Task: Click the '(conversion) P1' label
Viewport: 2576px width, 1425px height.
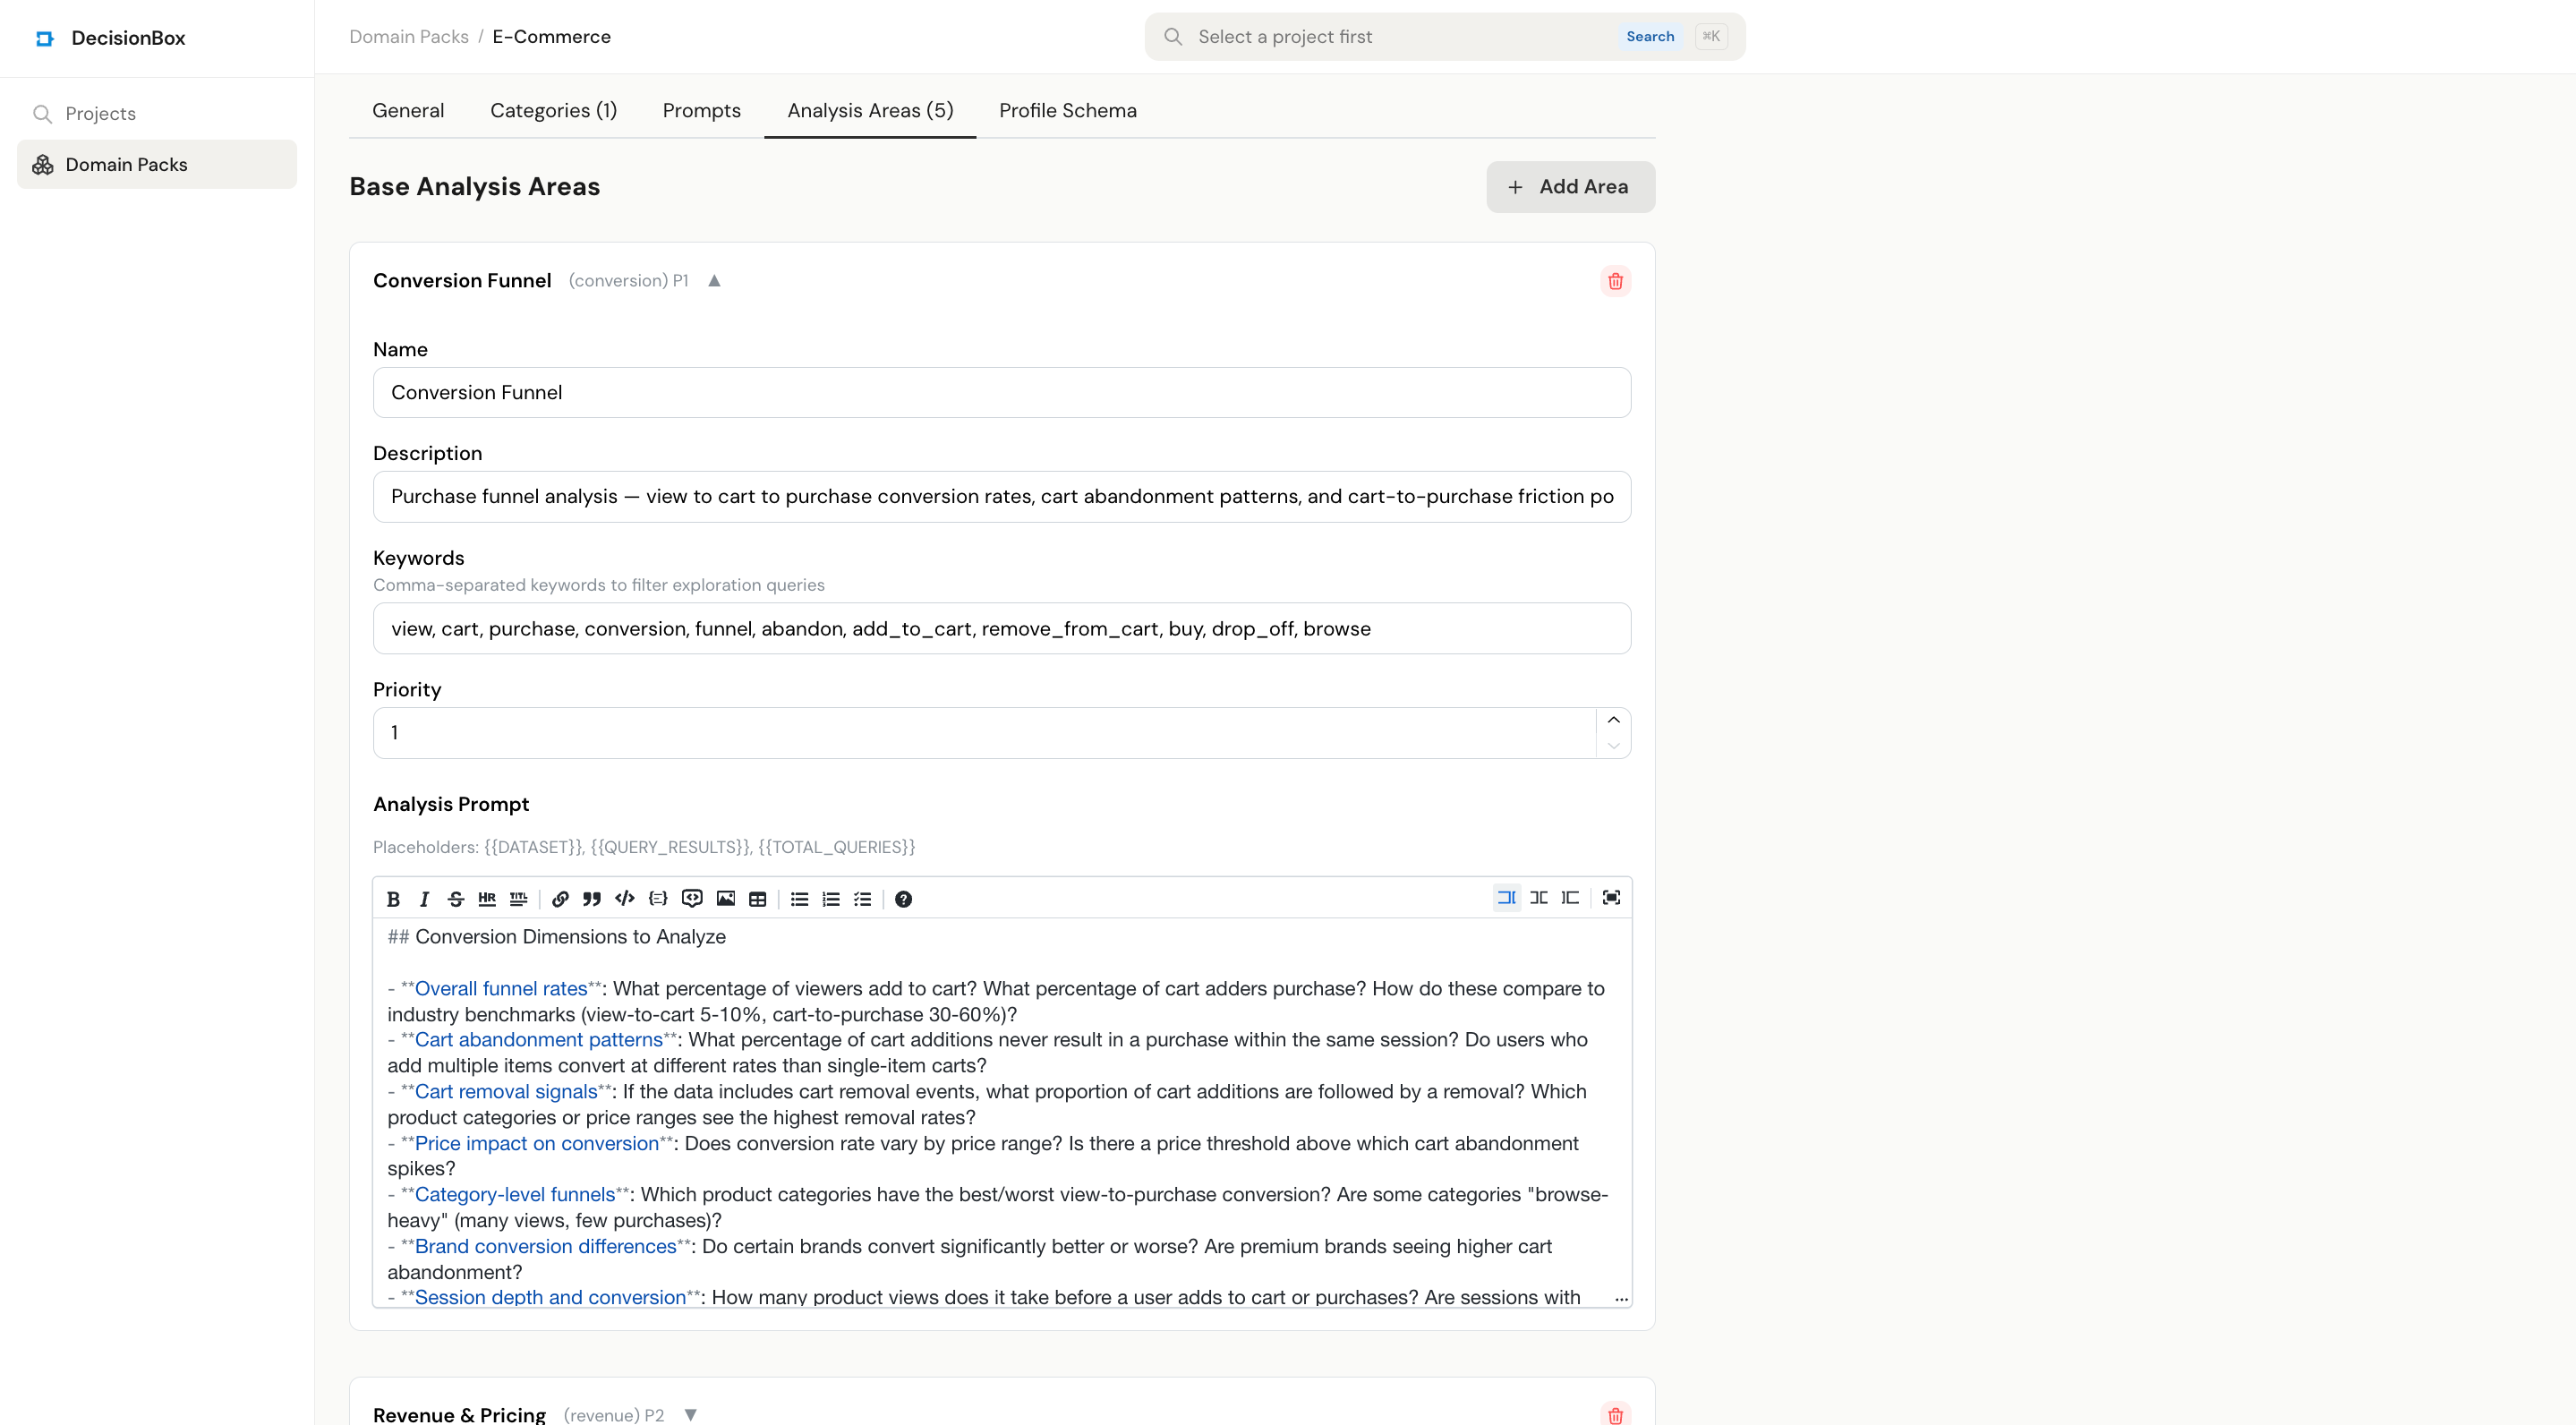Action: tap(628, 281)
